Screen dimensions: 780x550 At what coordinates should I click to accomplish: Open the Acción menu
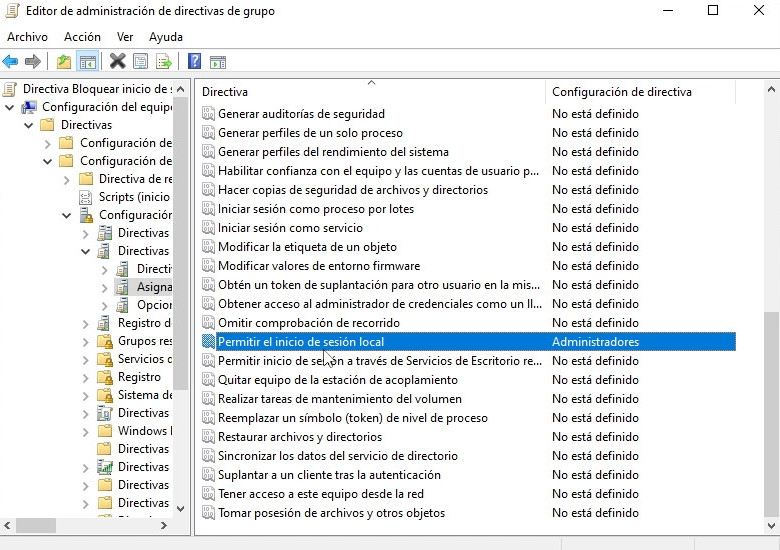tap(82, 37)
